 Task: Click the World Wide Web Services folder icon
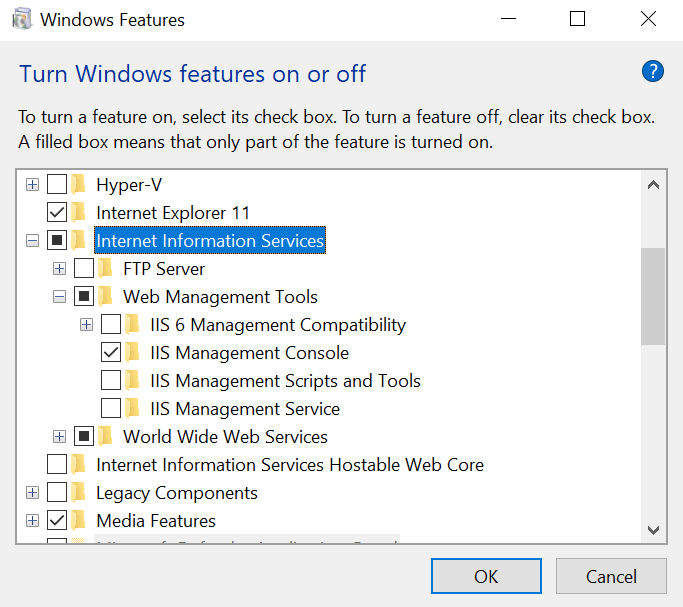tap(107, 437)
